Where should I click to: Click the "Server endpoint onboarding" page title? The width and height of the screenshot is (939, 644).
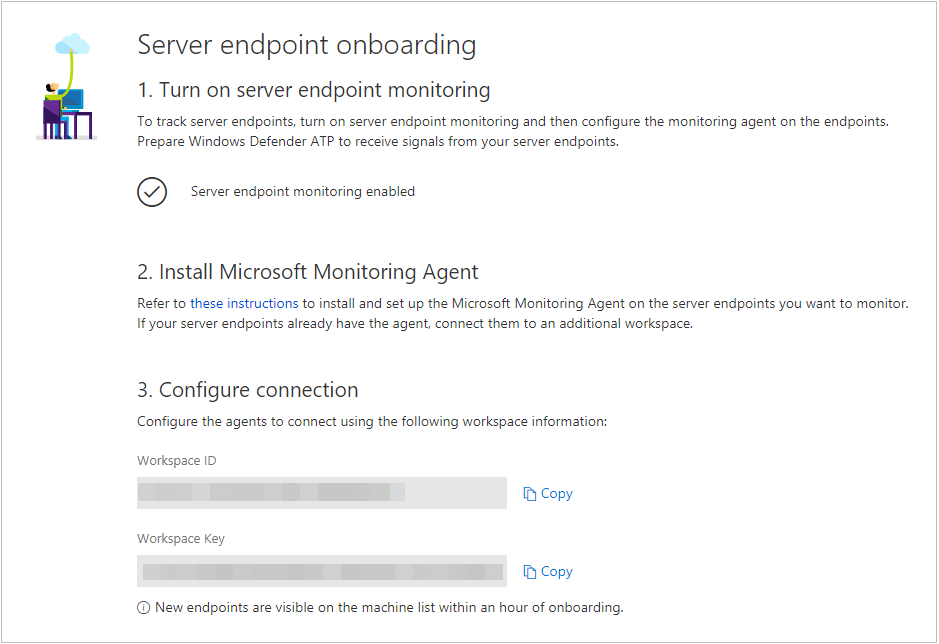click(306, 45)
